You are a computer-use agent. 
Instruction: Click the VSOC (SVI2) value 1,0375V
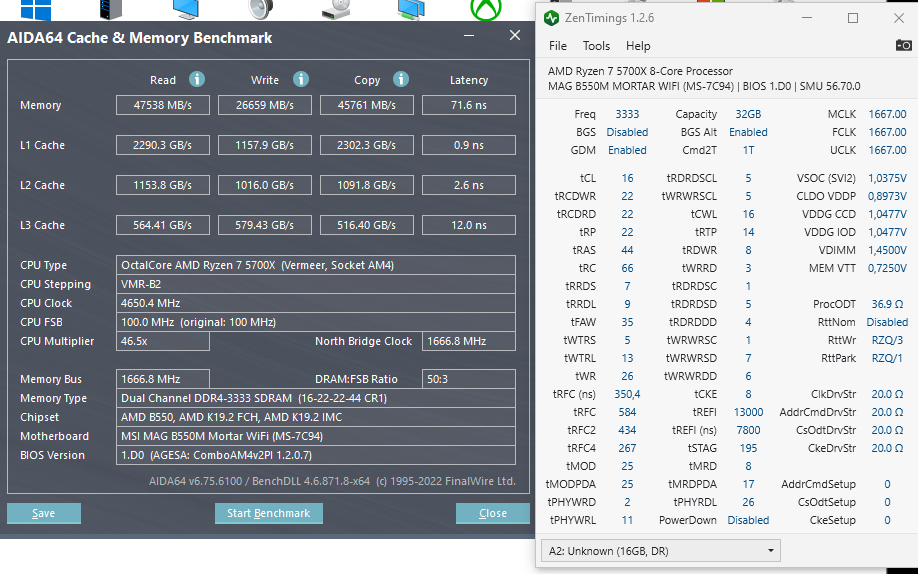click(887, 178)
